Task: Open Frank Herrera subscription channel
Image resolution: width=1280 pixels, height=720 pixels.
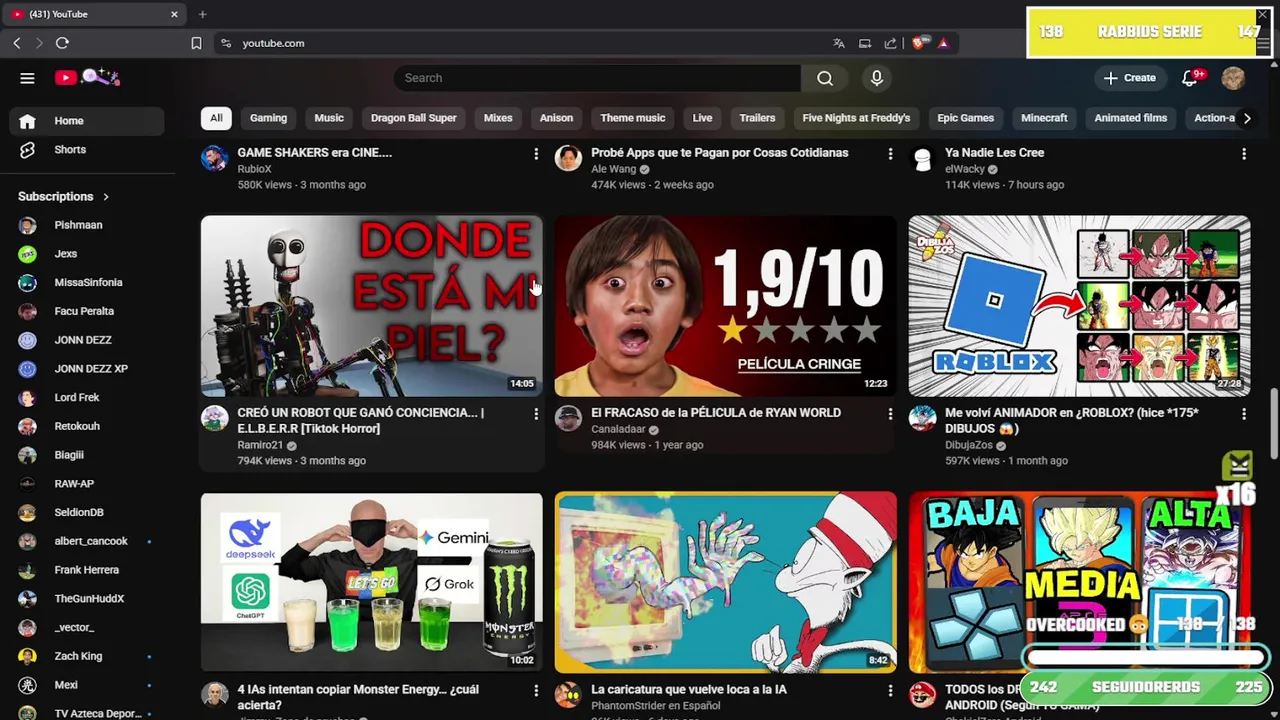Action: click(87, 570)
